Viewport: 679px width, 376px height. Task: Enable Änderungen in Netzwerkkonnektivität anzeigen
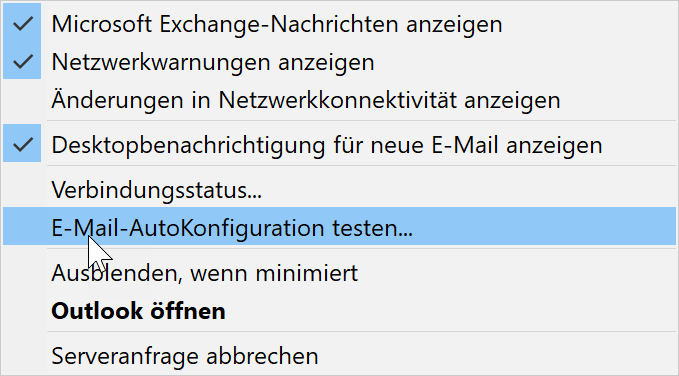point(340,100)
